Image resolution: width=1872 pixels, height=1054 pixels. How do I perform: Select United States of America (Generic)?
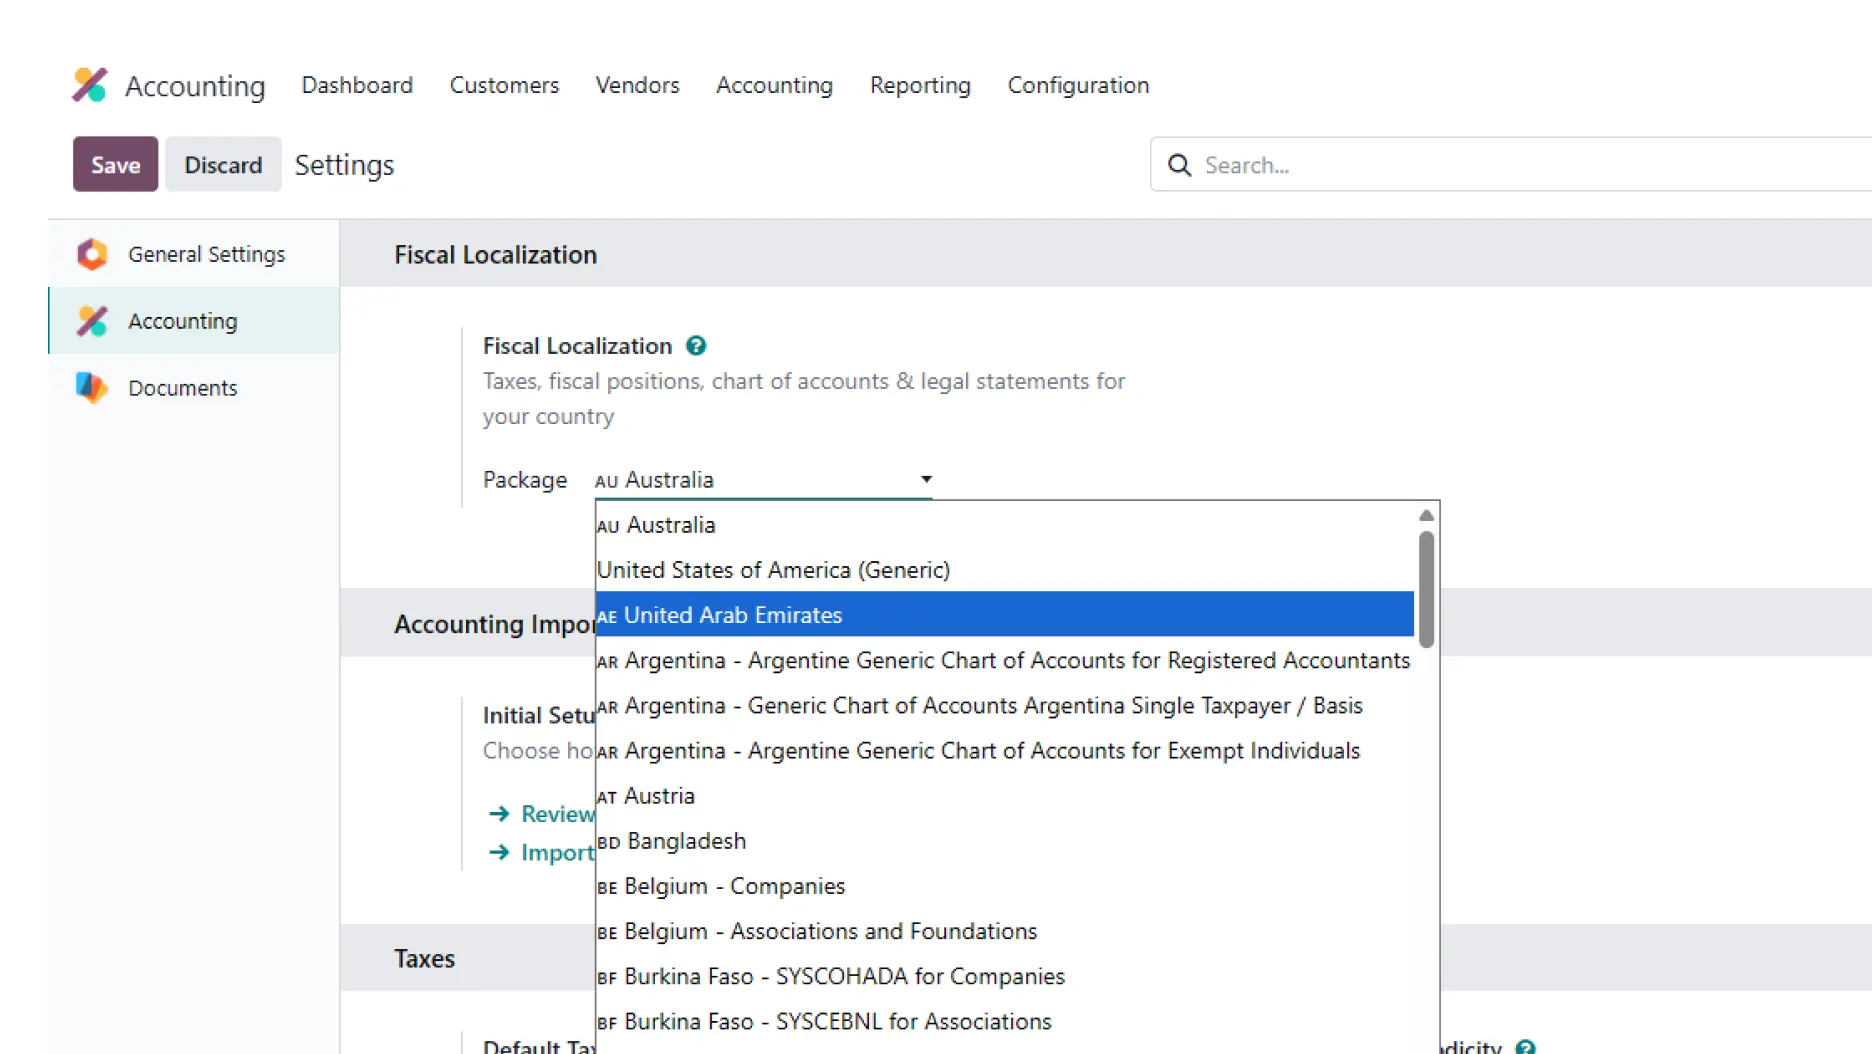click(1005, 570)
